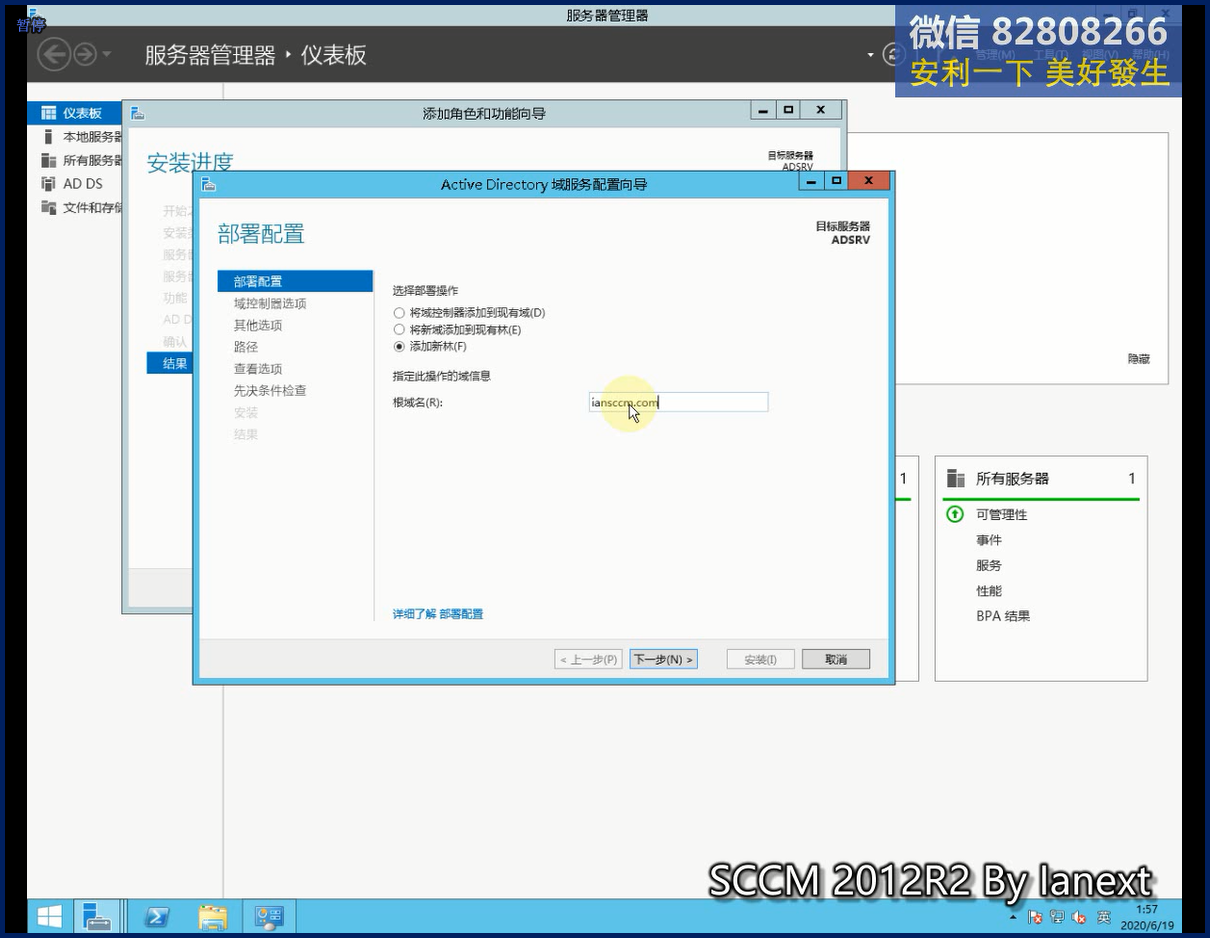Open 文件和存储 via its sidebar icon
The width and height of the screenshot is (1210, 938).
[x=48, y=207]
